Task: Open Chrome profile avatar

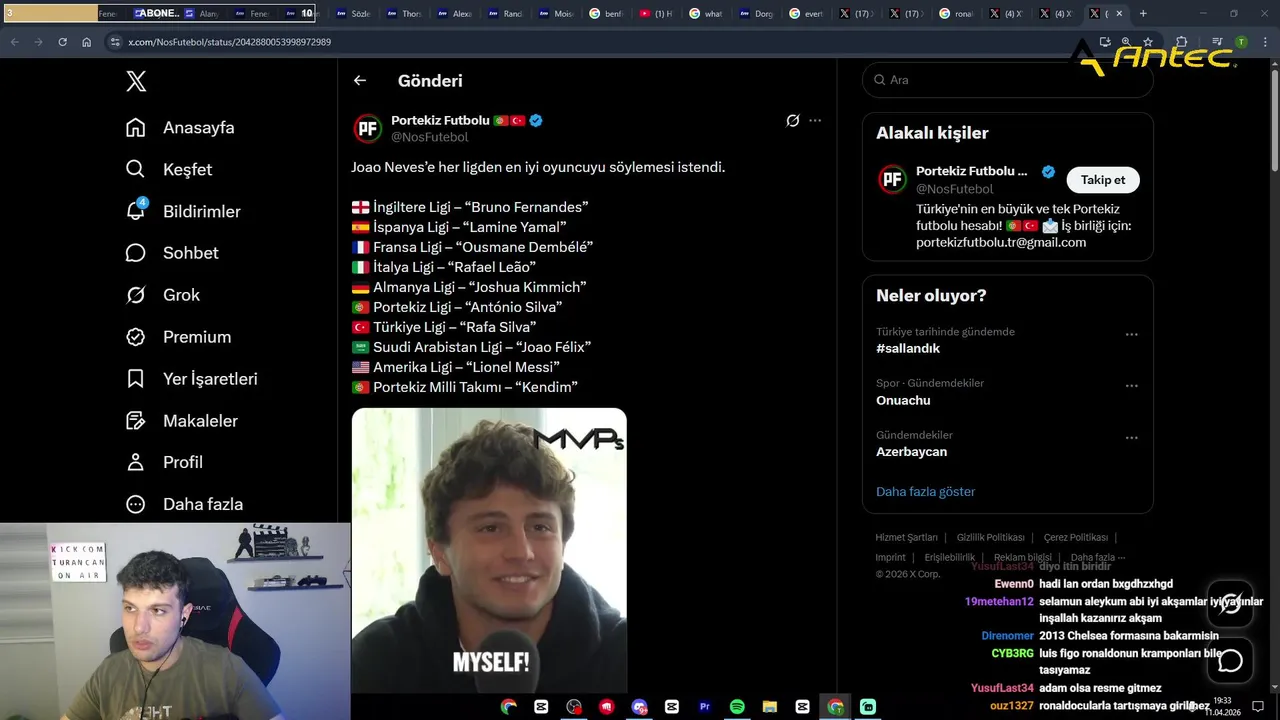Action: [1241, 42]
